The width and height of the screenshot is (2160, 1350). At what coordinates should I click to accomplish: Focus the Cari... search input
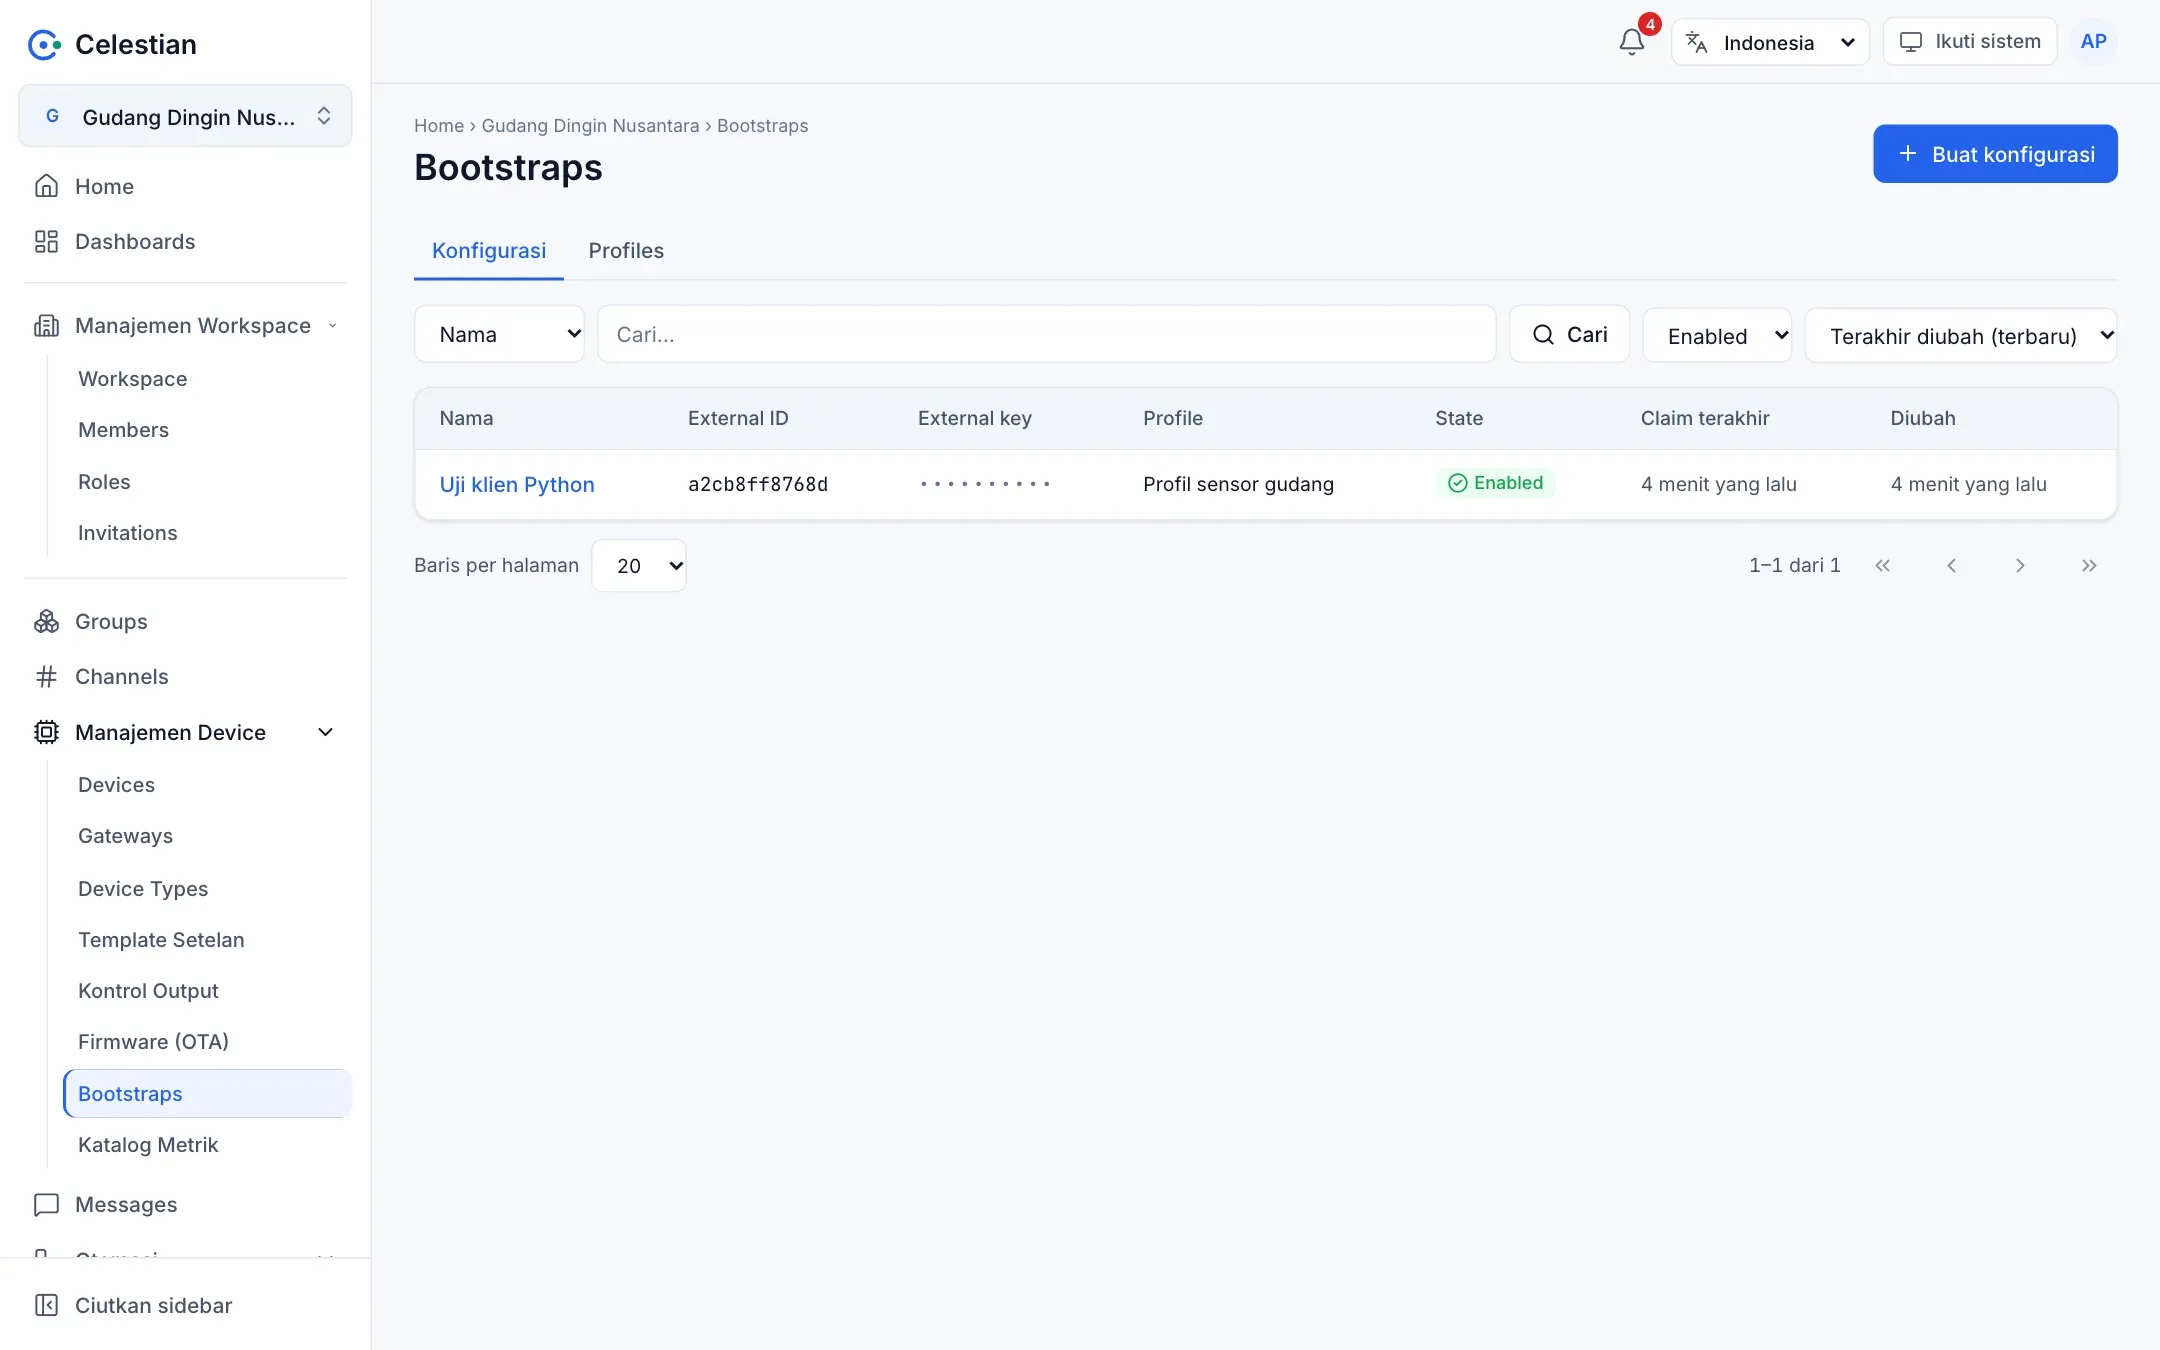click(x=1046, y=334)
